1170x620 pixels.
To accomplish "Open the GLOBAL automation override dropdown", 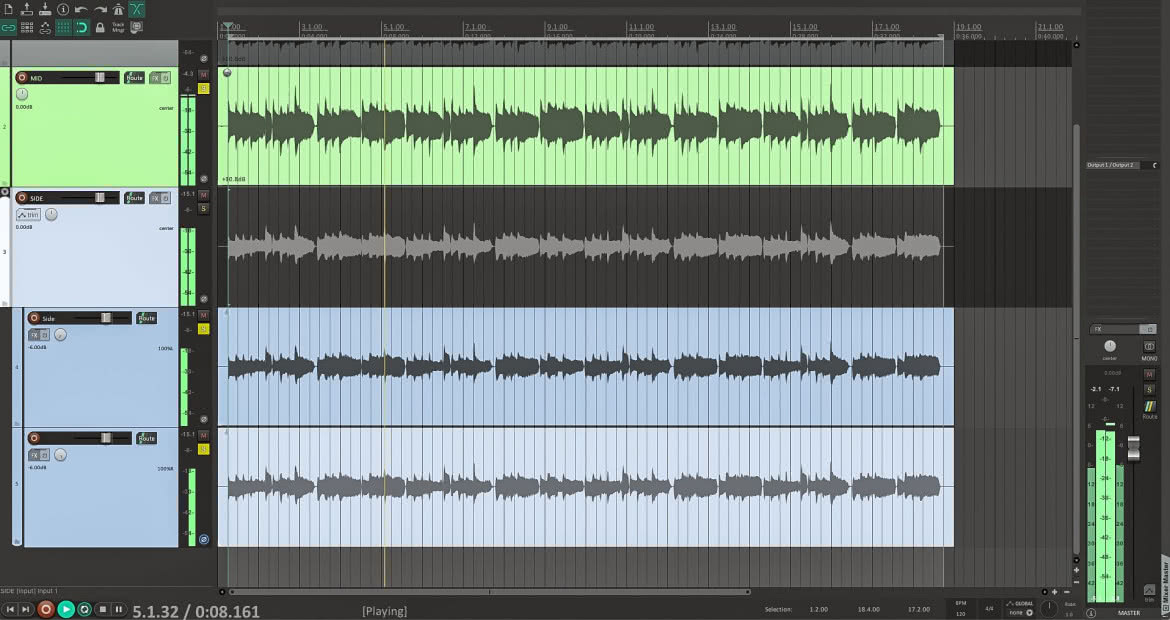I will click(1020, 608).
